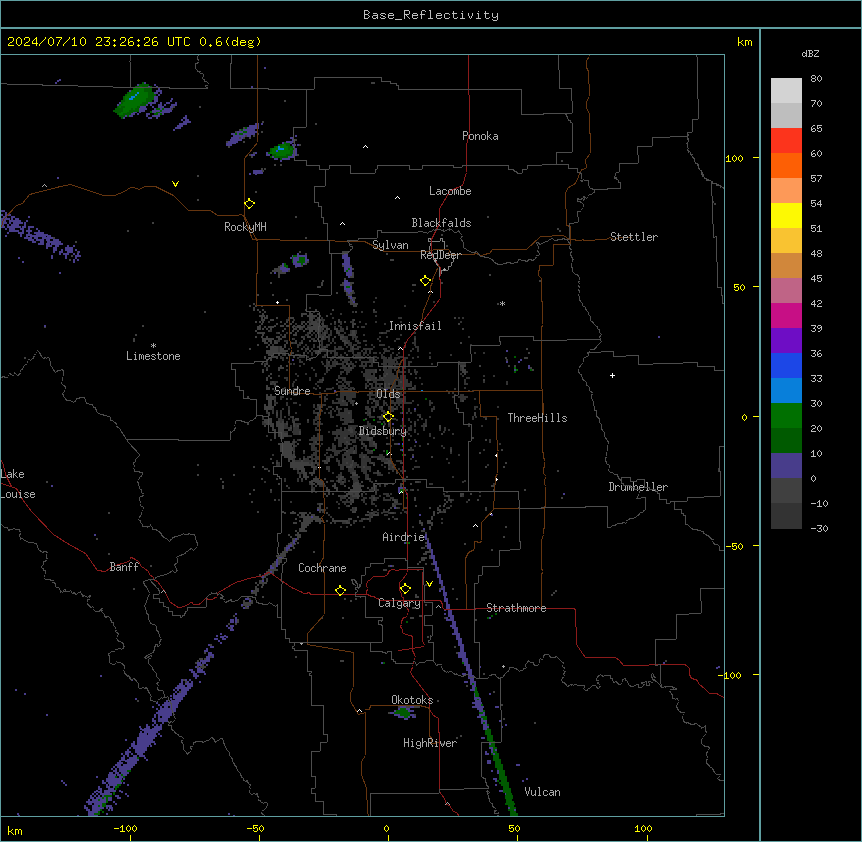The image size is (862, 842).
Task: Click the ThreeHills label
Action: pos(537,418)
